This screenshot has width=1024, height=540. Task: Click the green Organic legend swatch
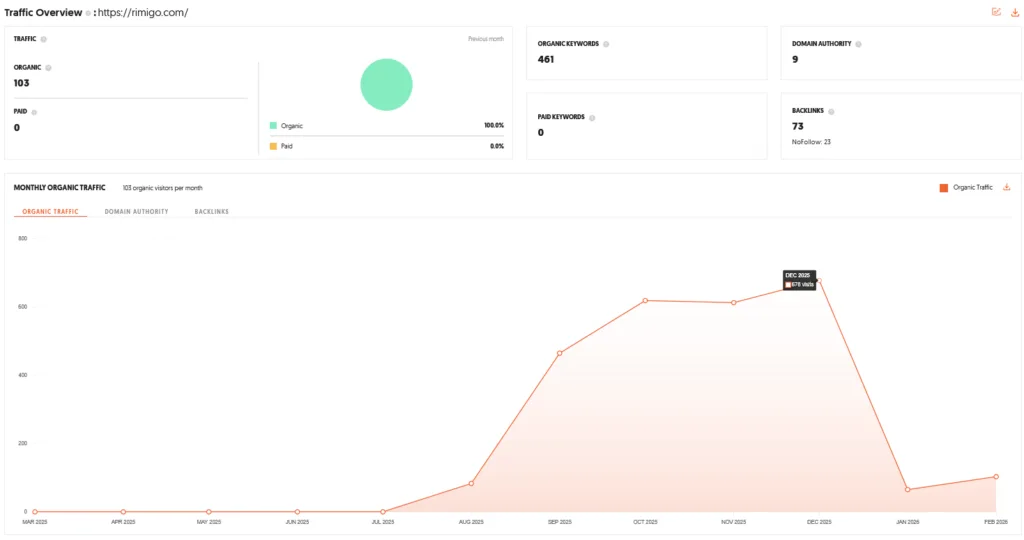(x=273, y=125)
